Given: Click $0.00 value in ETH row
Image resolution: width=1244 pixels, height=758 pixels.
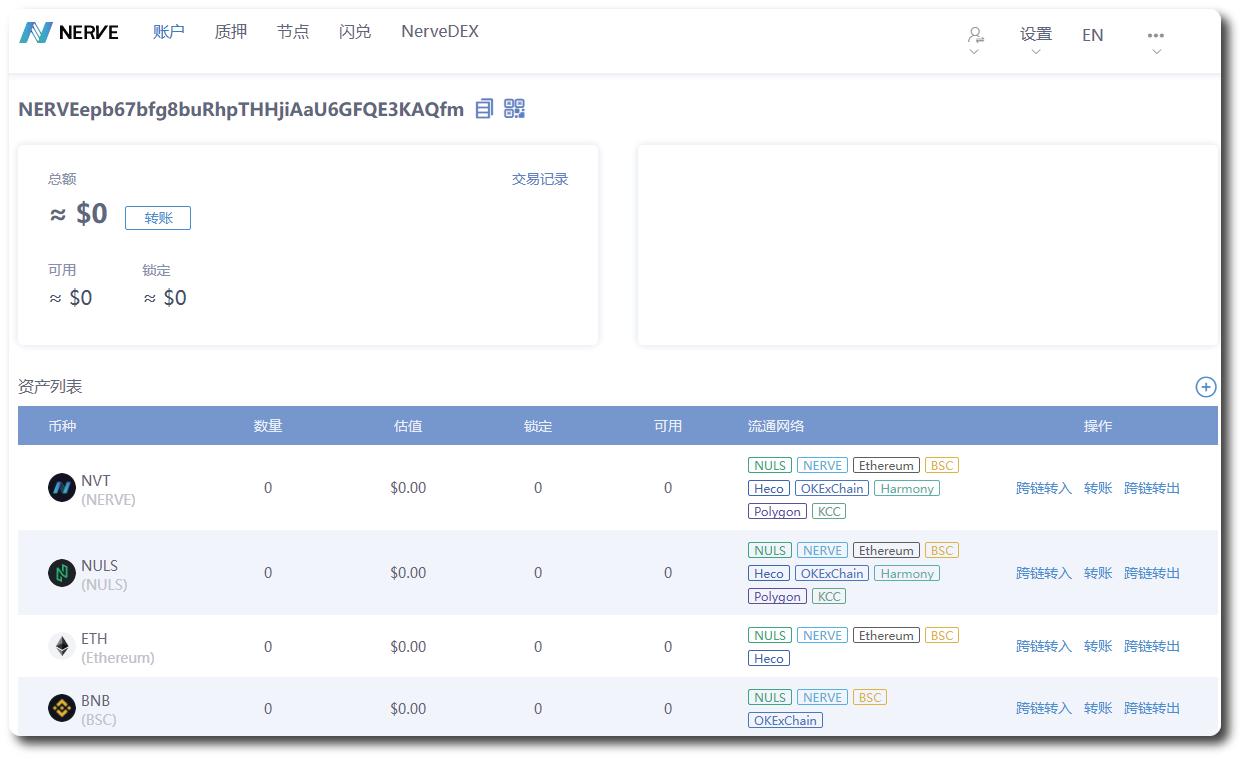Looking at the screenshot, I should (x=408, y=647).
